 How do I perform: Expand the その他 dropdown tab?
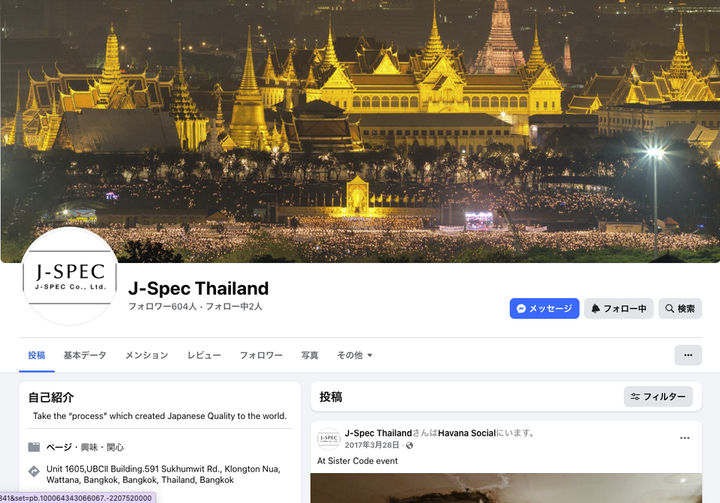(x=354, y=355)
